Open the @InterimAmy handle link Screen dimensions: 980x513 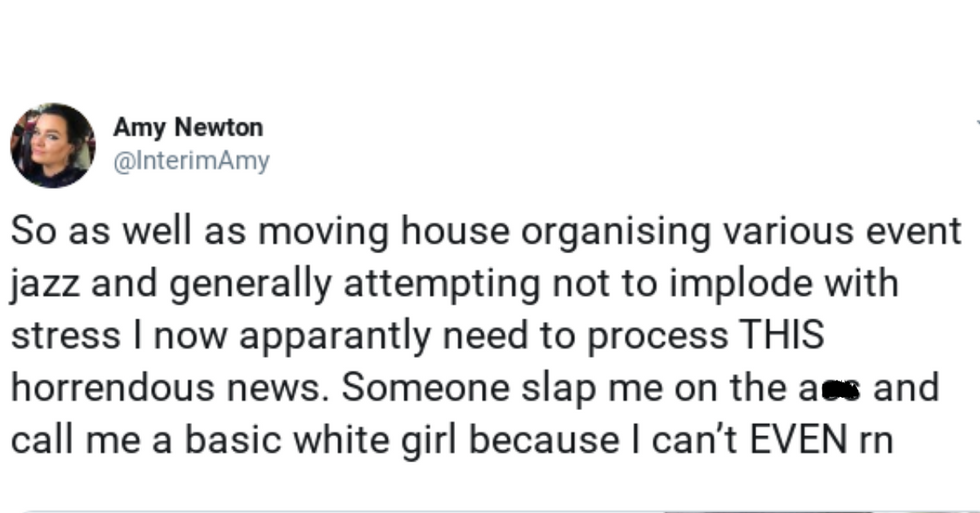[191, 161]
